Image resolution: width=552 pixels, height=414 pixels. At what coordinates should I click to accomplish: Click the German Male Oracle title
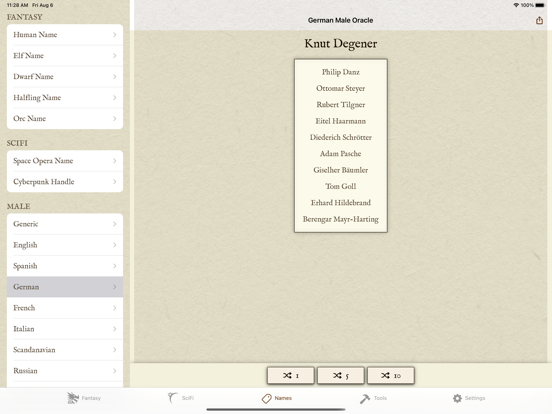tap(340, 20)
